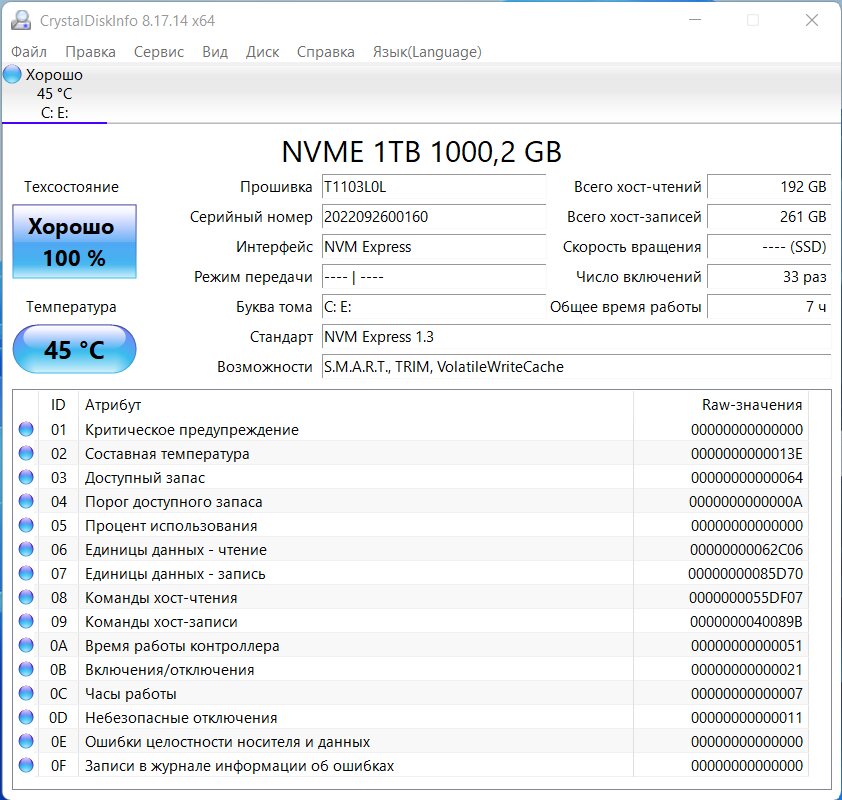Click raw value 0000000085D70
The width and height of the screenshot is (842, 800).
pos(745,573)
